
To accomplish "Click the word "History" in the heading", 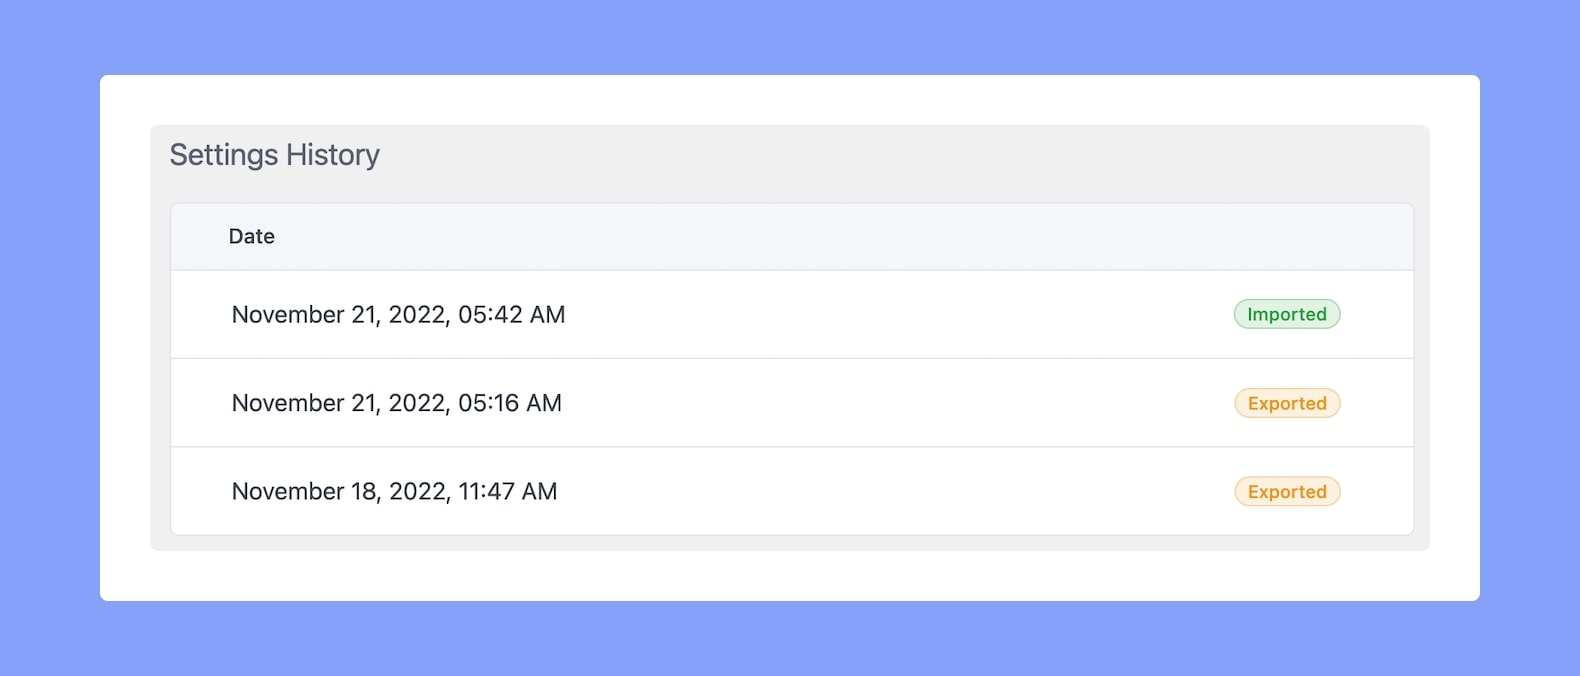I will [x=333, y=155].
